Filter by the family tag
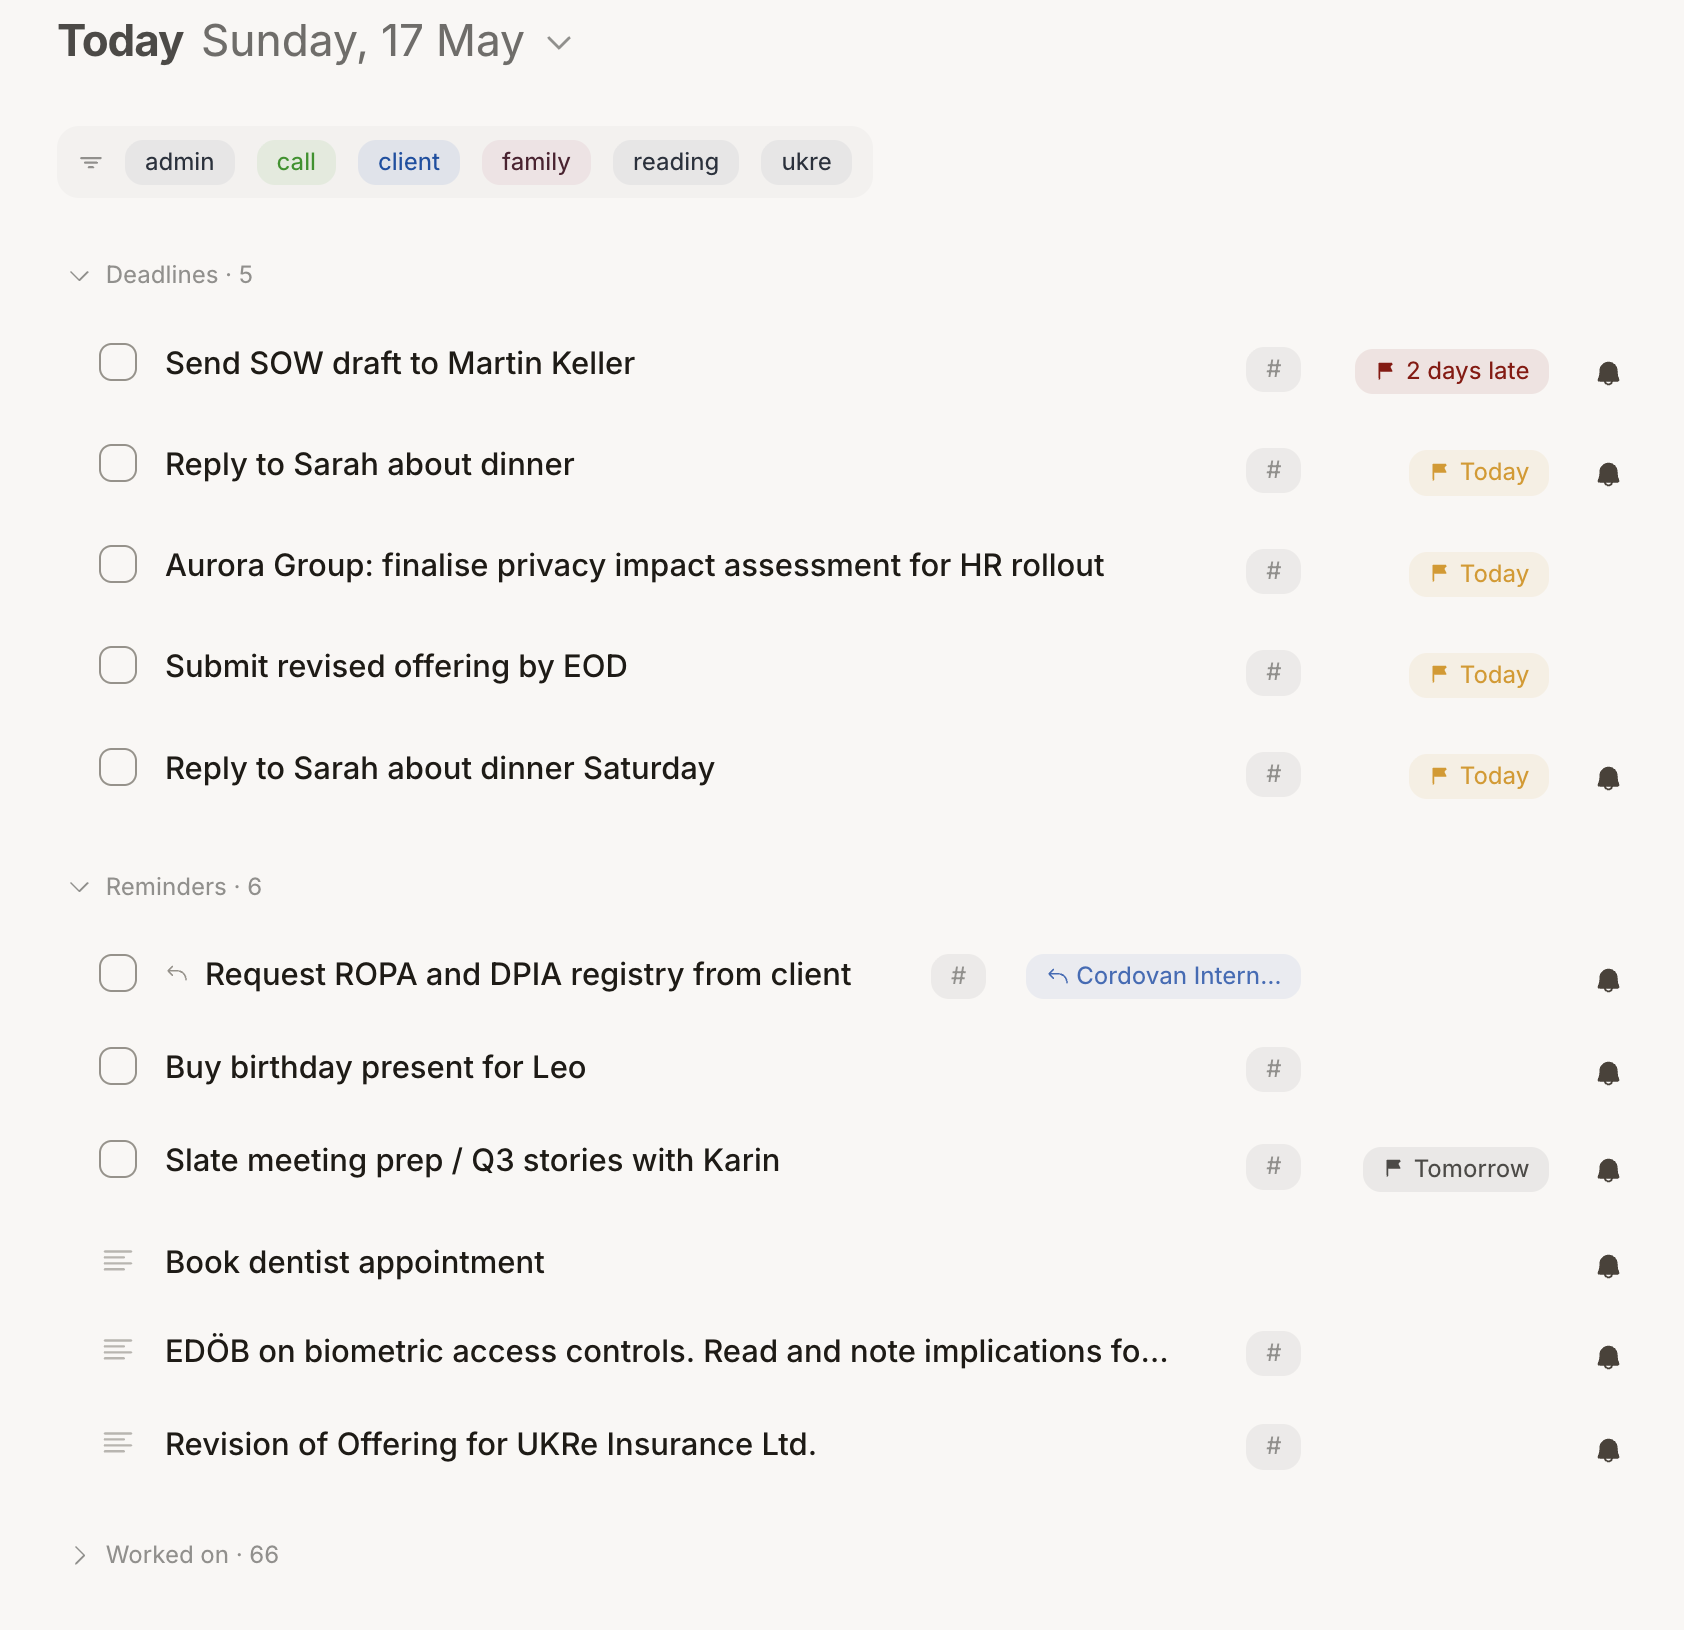 pos(536,162)
